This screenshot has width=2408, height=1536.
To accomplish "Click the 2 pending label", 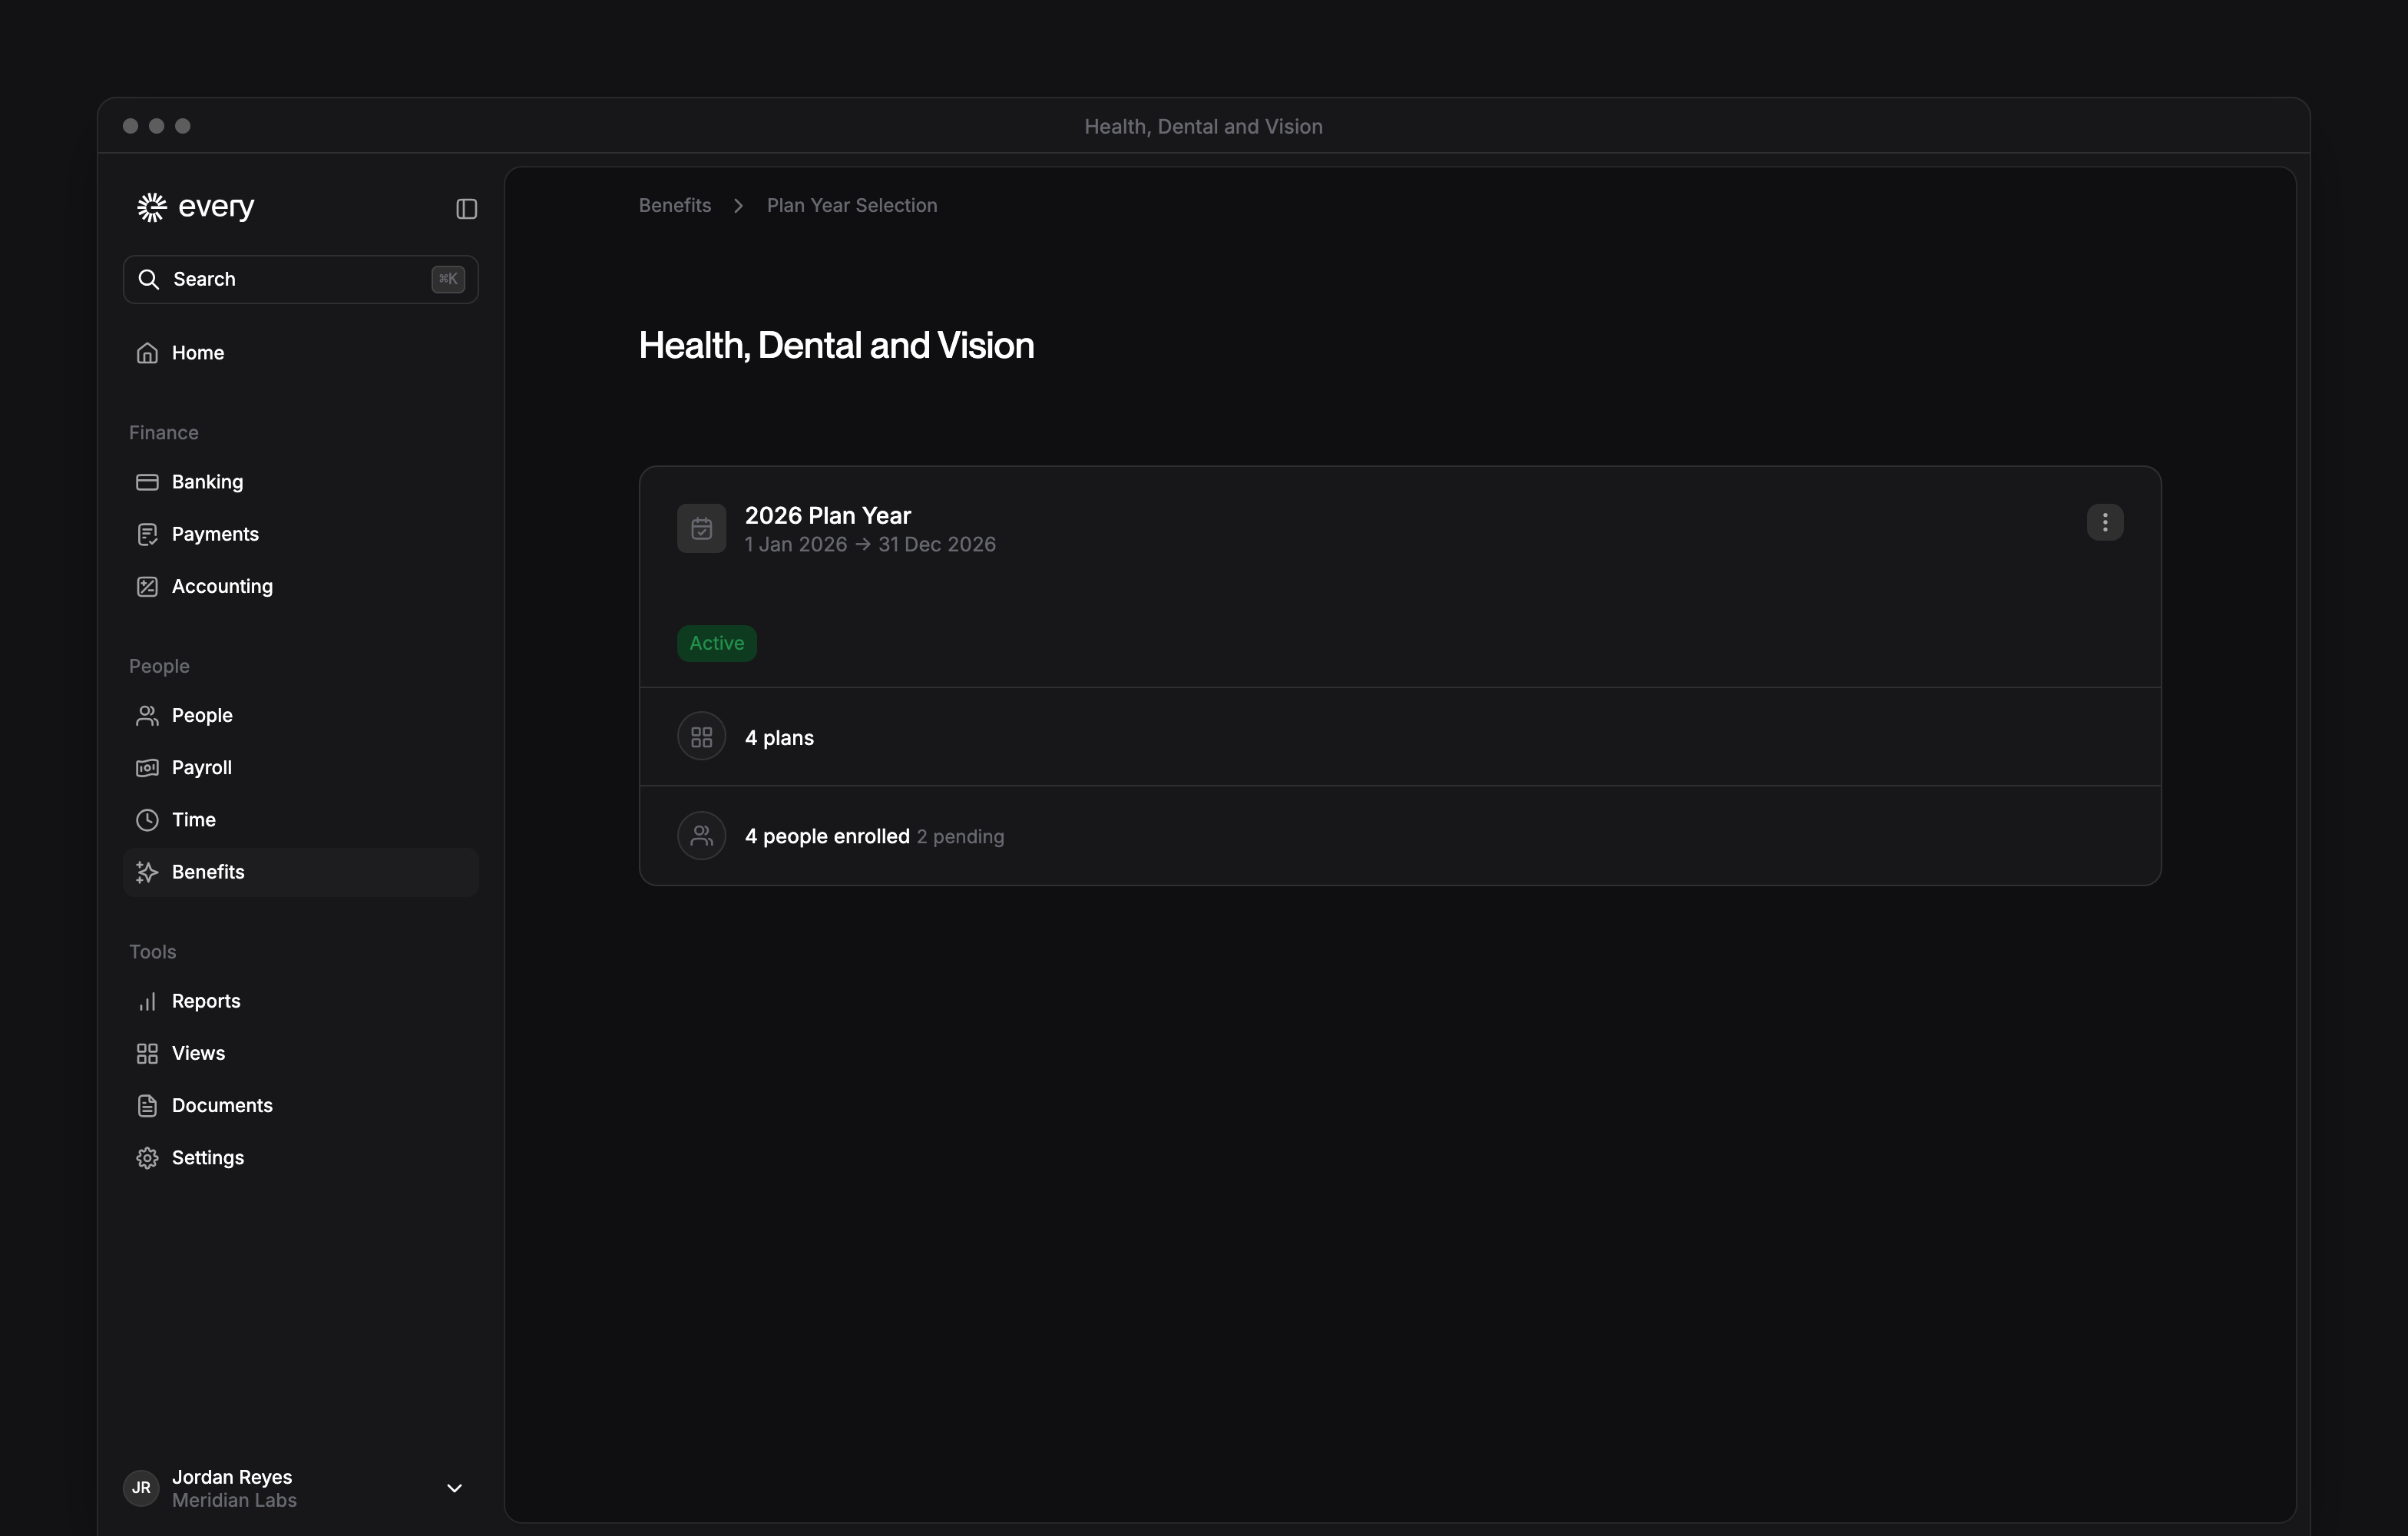I will [x=960, y=836].
